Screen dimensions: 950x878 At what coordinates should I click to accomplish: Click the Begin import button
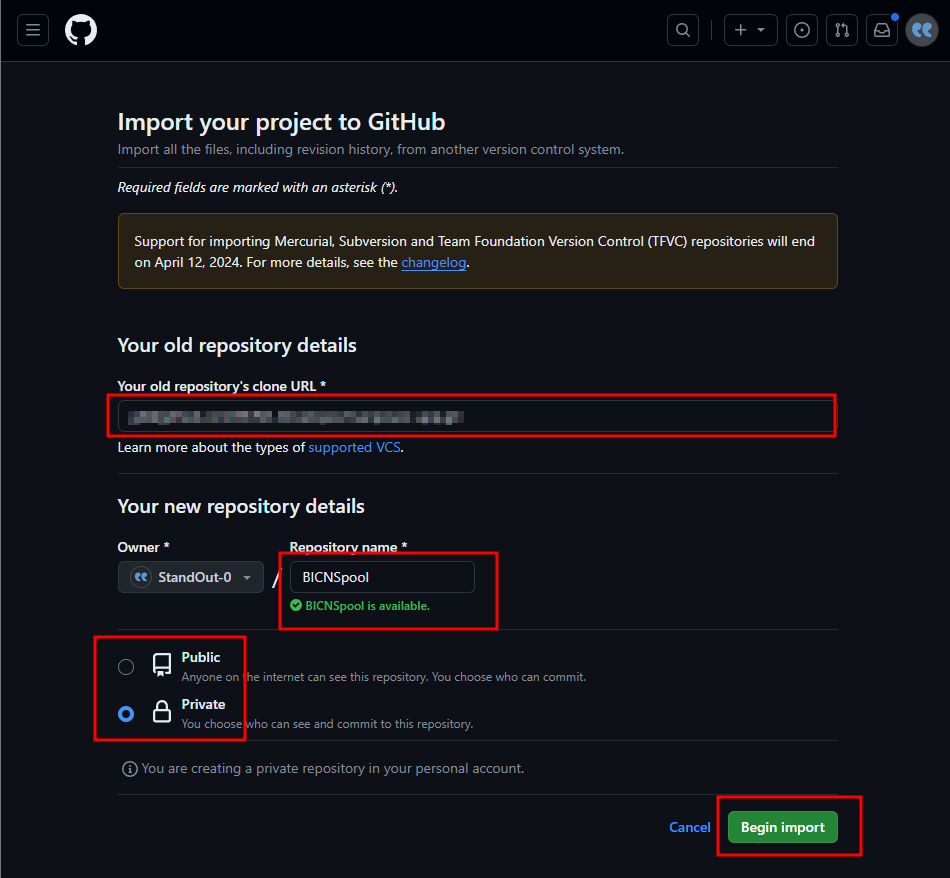pyautogui.click(x=783, y=827)
